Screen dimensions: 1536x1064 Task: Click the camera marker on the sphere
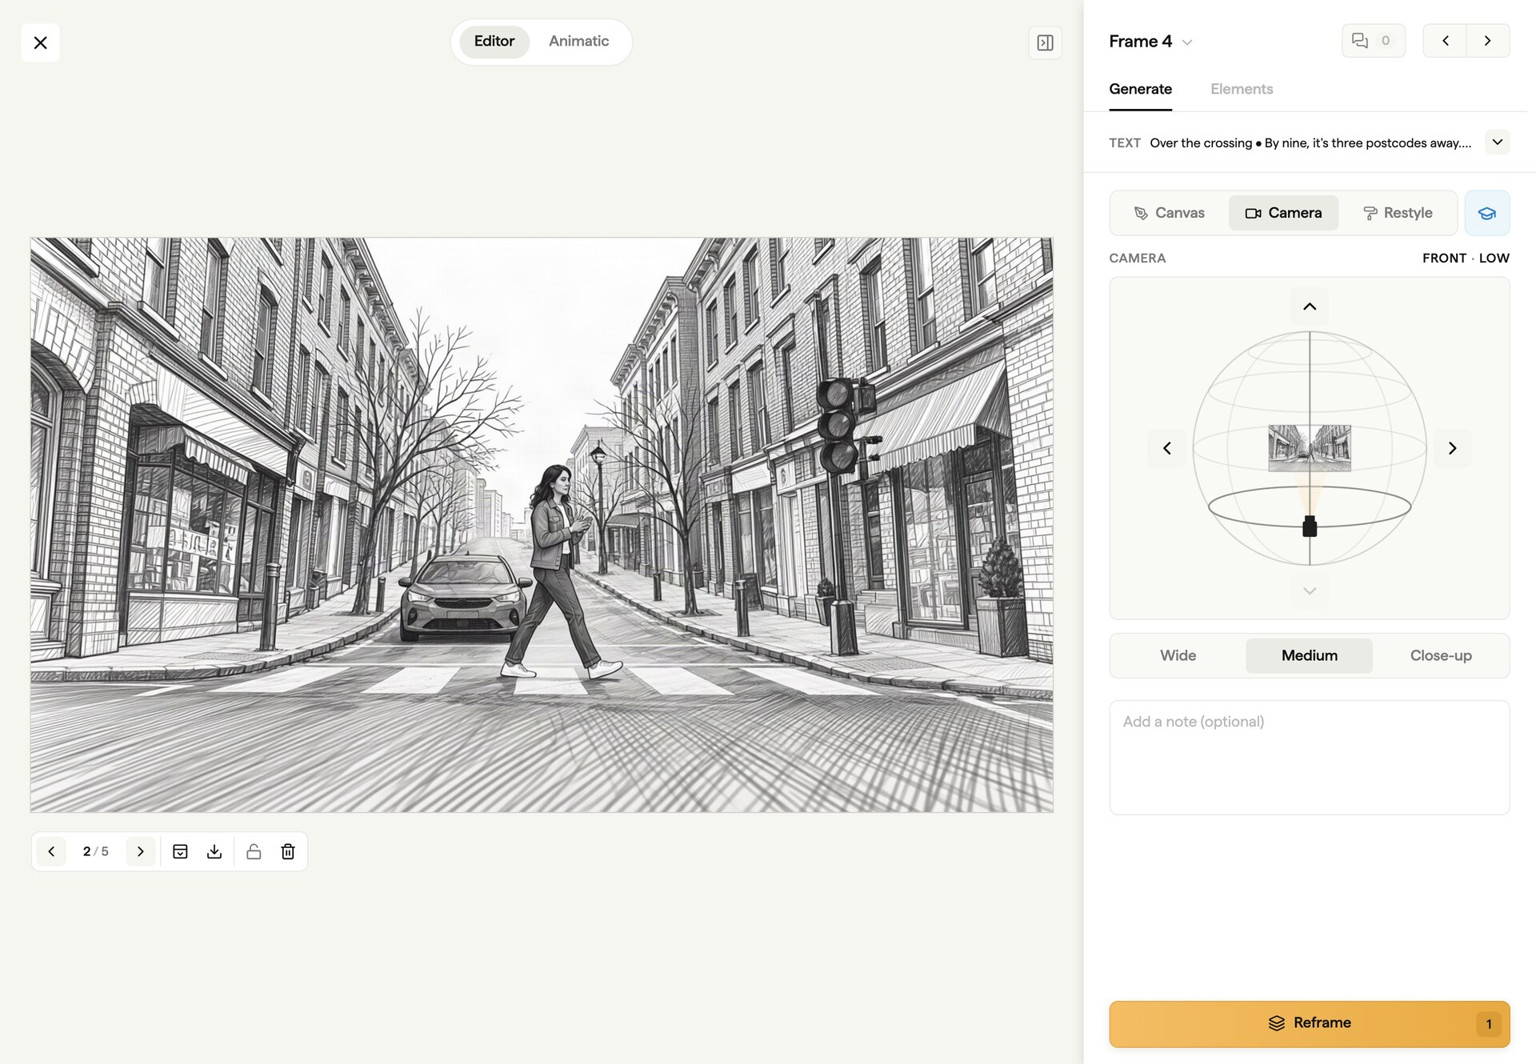(x=1309, y=526)
